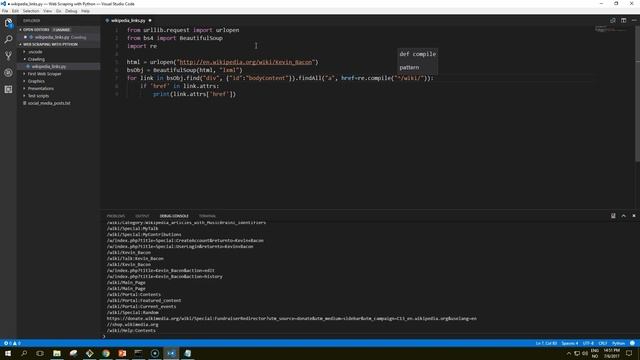The width and height of the screenshot is (640, 360).
Task: Open the Selection menu
Action: 31,11
